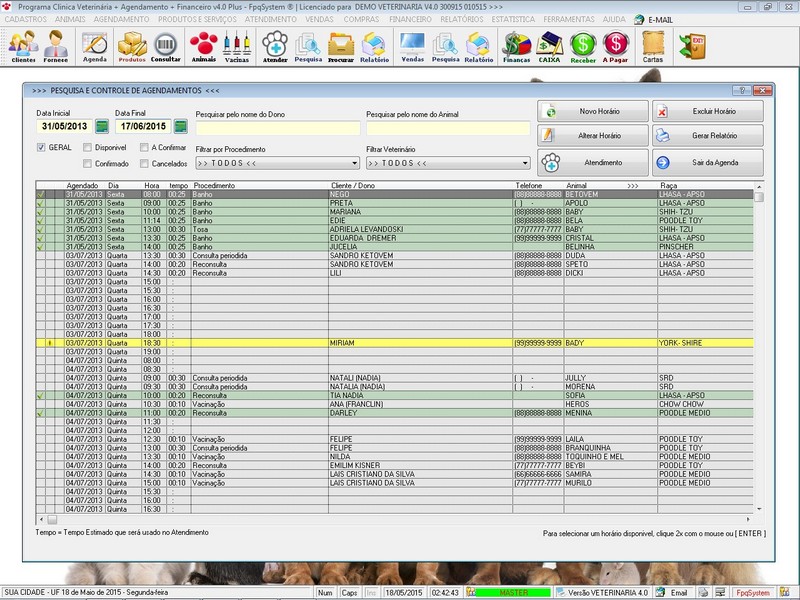Open the Cartas scroll icon

click(653, 46)
